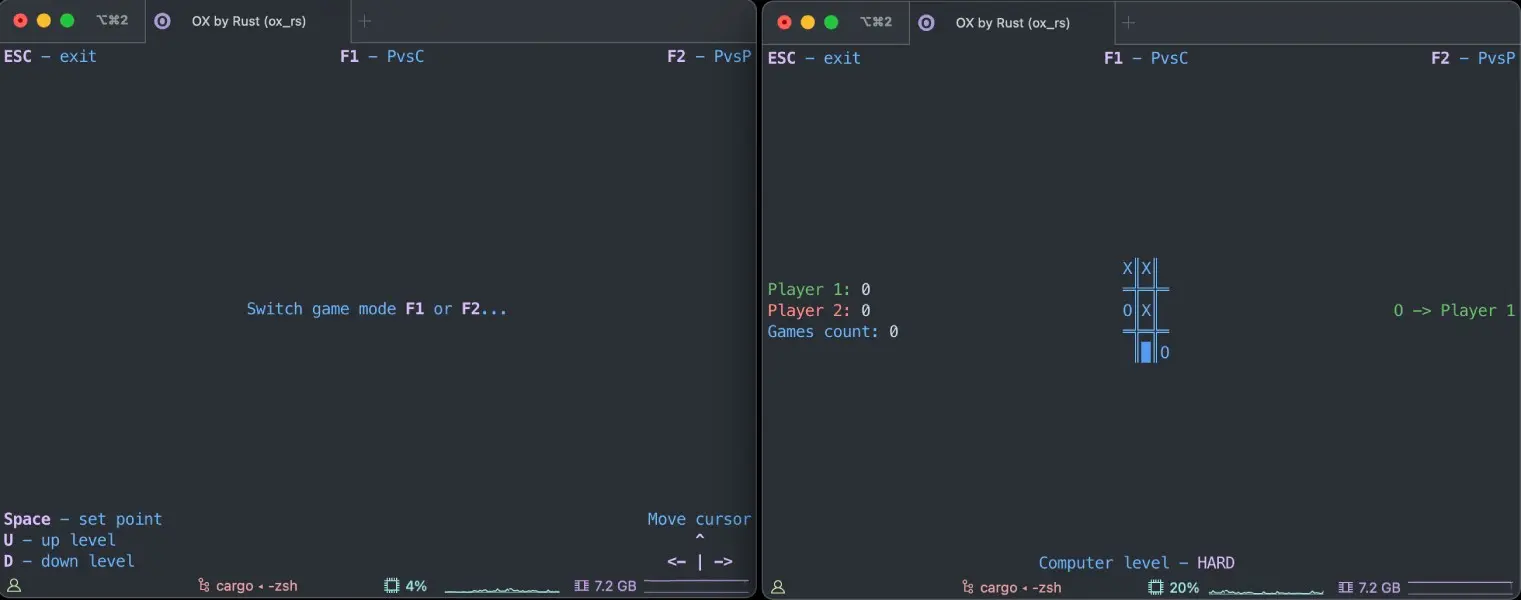The width and height of the screenshot is (1521, 600).
Task: Click the user icon in left terminal status bar
Action: point(14,586)
